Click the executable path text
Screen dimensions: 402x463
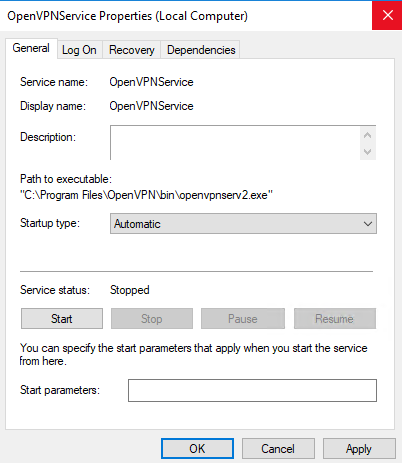pyautogui.click(x=146, y=195)
